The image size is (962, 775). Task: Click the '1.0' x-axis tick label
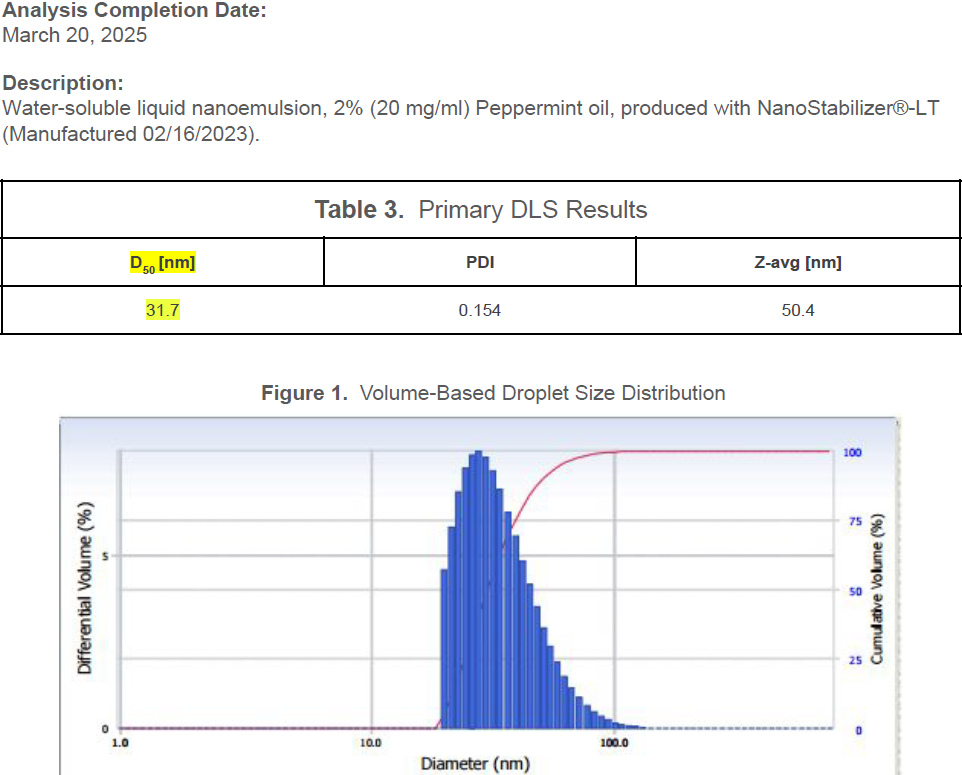120,743
